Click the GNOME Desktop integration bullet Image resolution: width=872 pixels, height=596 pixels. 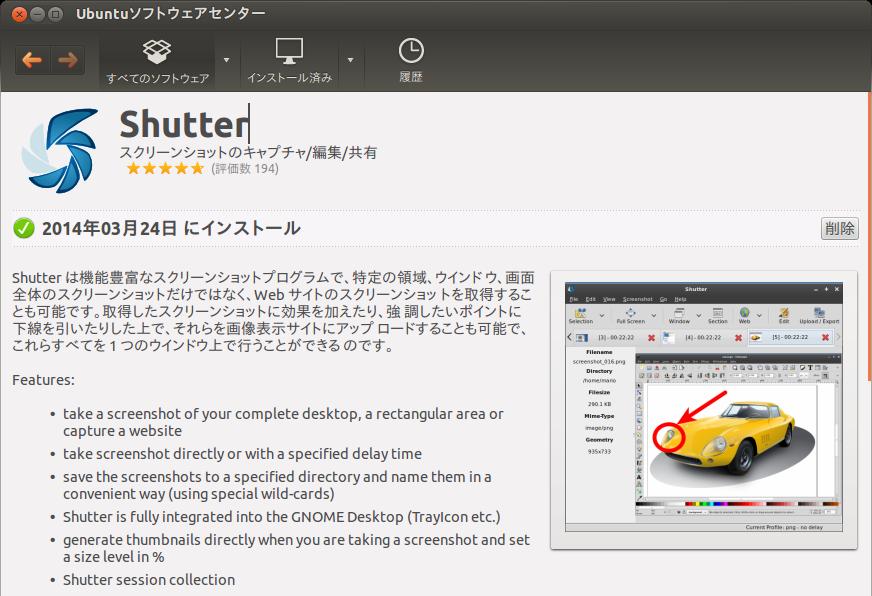click(x=281, y=517)
